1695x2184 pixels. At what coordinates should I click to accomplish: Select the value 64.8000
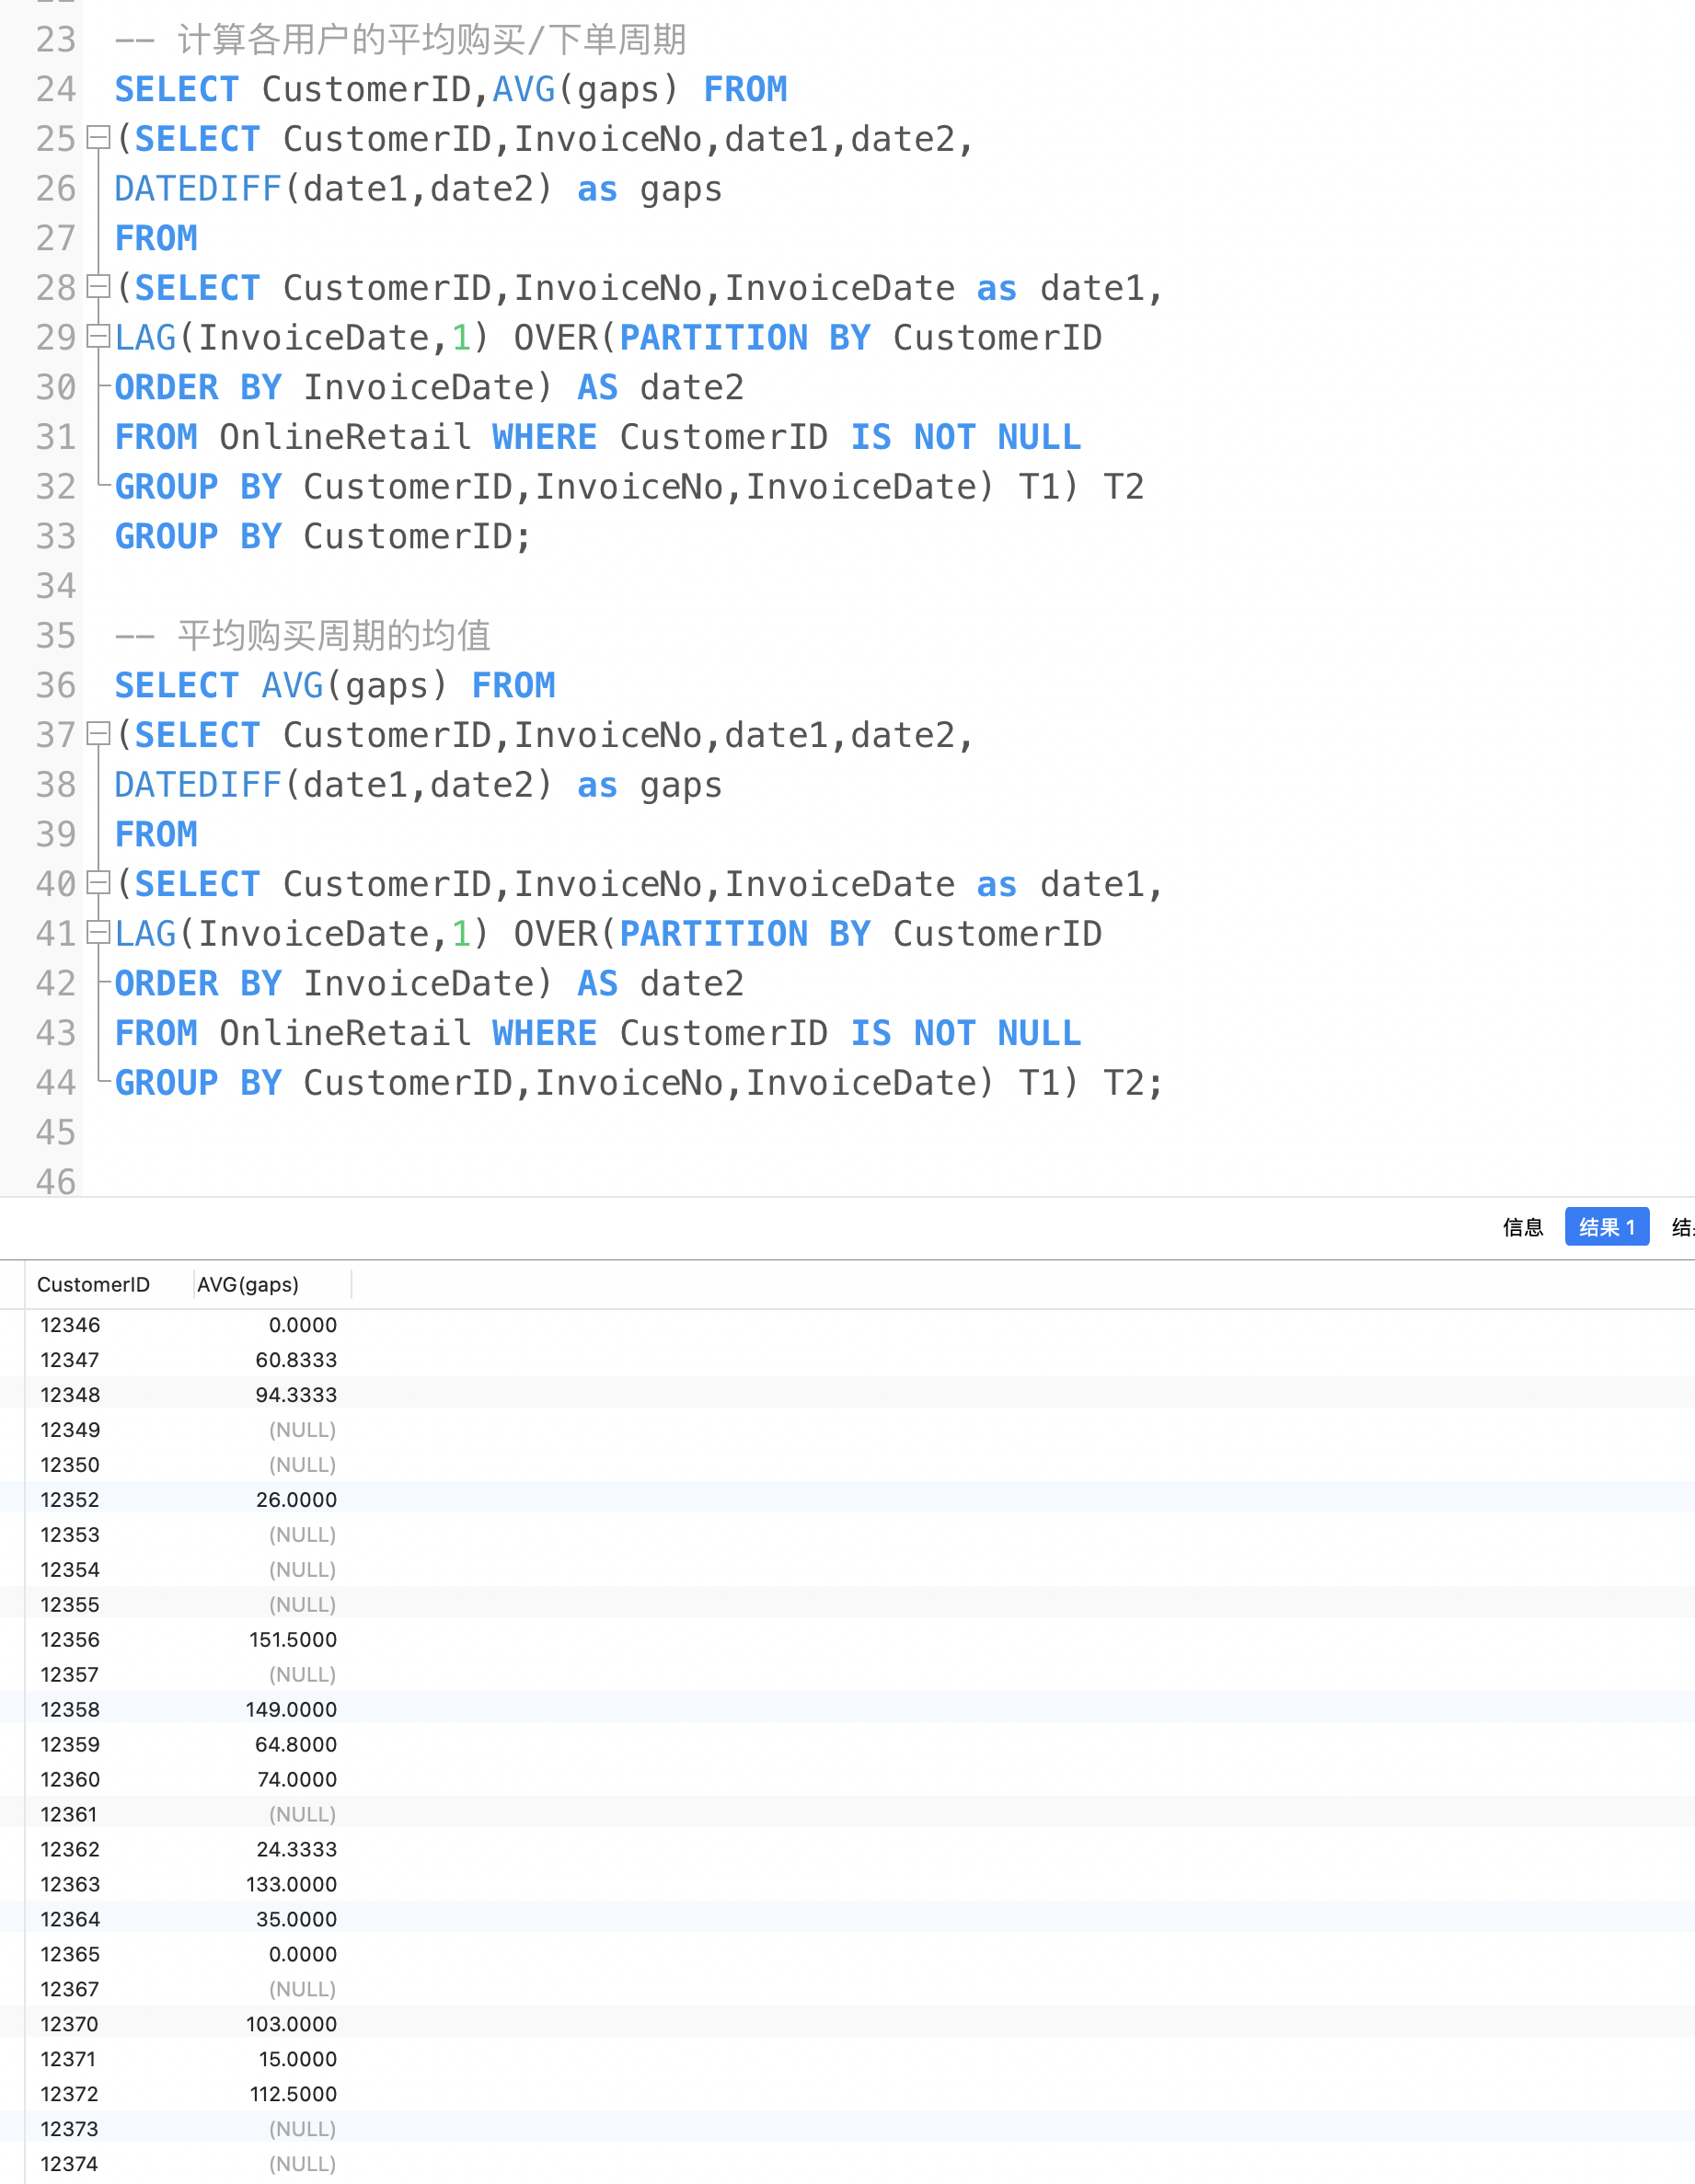[296, 1745]
